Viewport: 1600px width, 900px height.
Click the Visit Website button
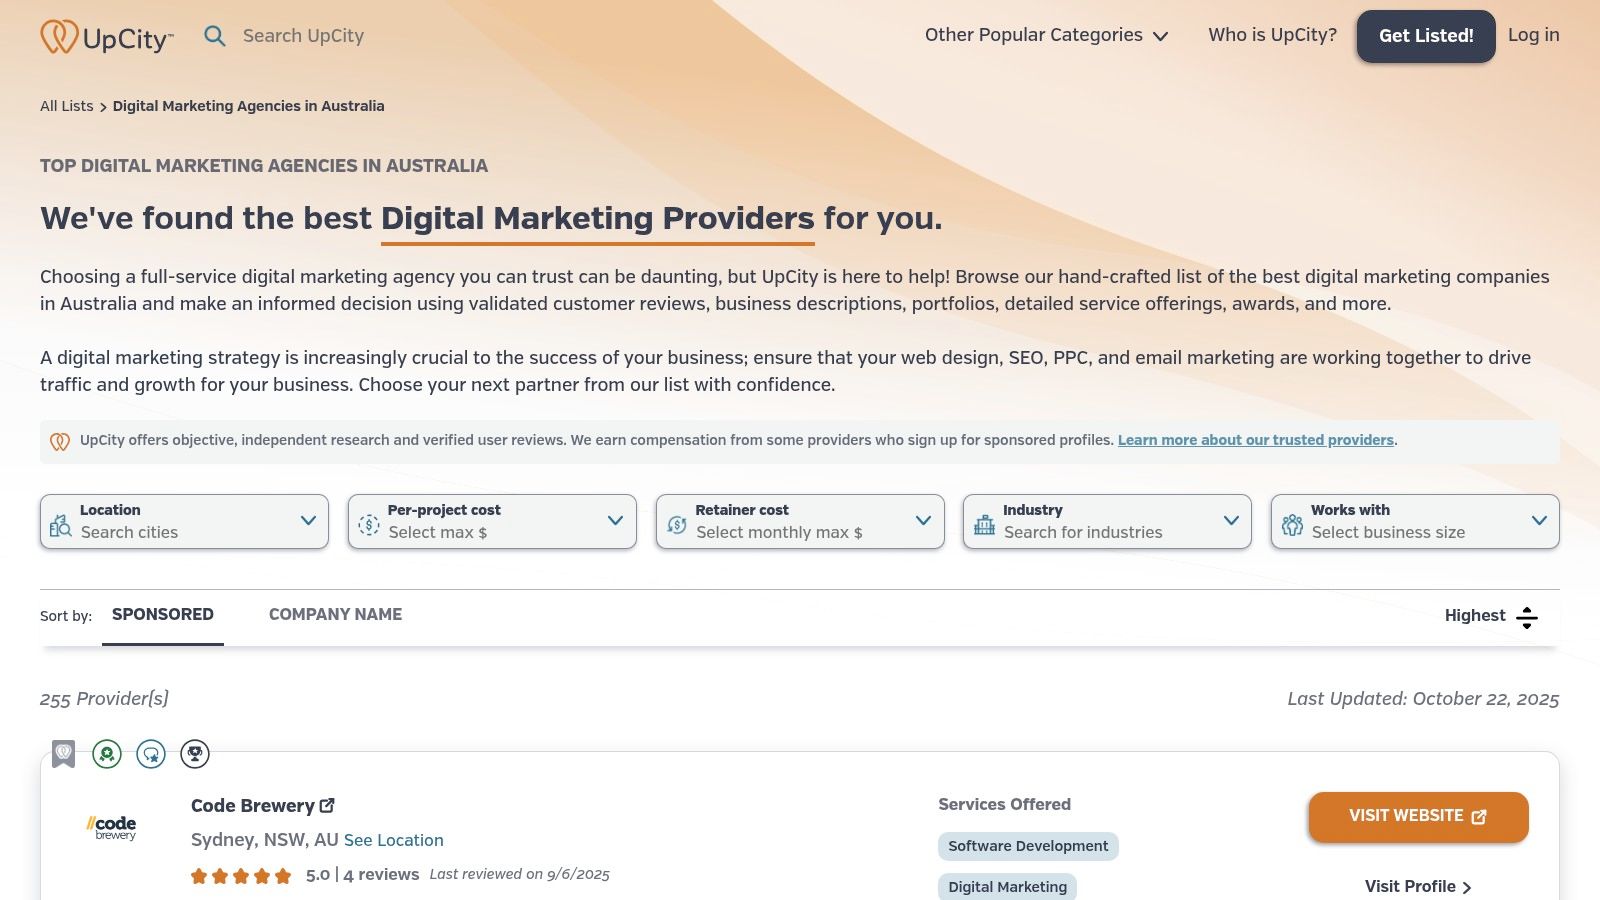pyautogui.click(x=1418, y=817)
